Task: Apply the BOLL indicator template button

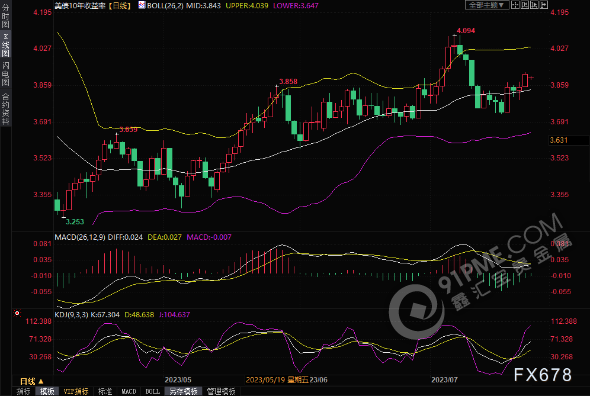Action: click(x=153, y=391)
